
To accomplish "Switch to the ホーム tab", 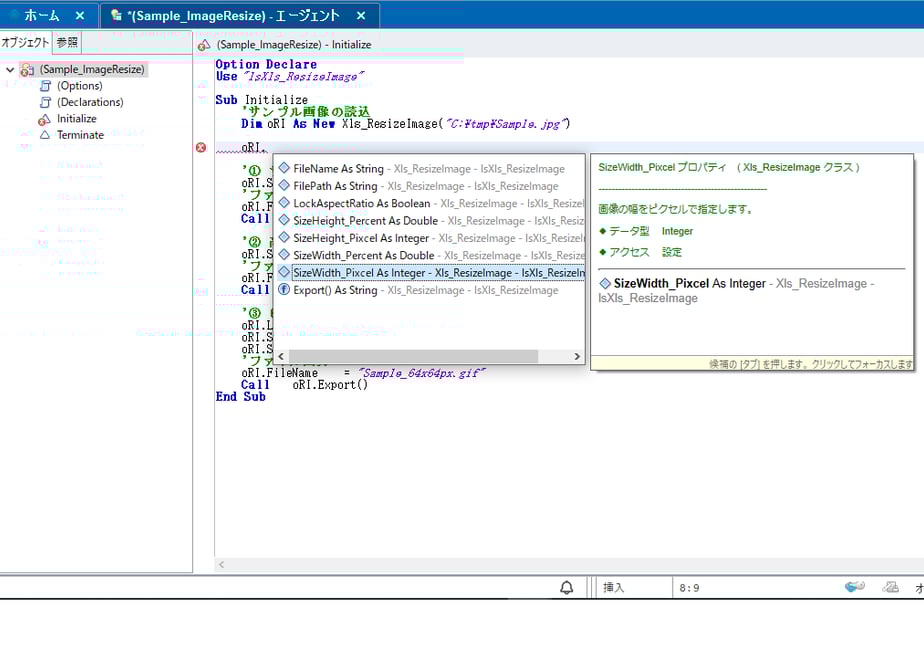I will [x=41, y=15].
